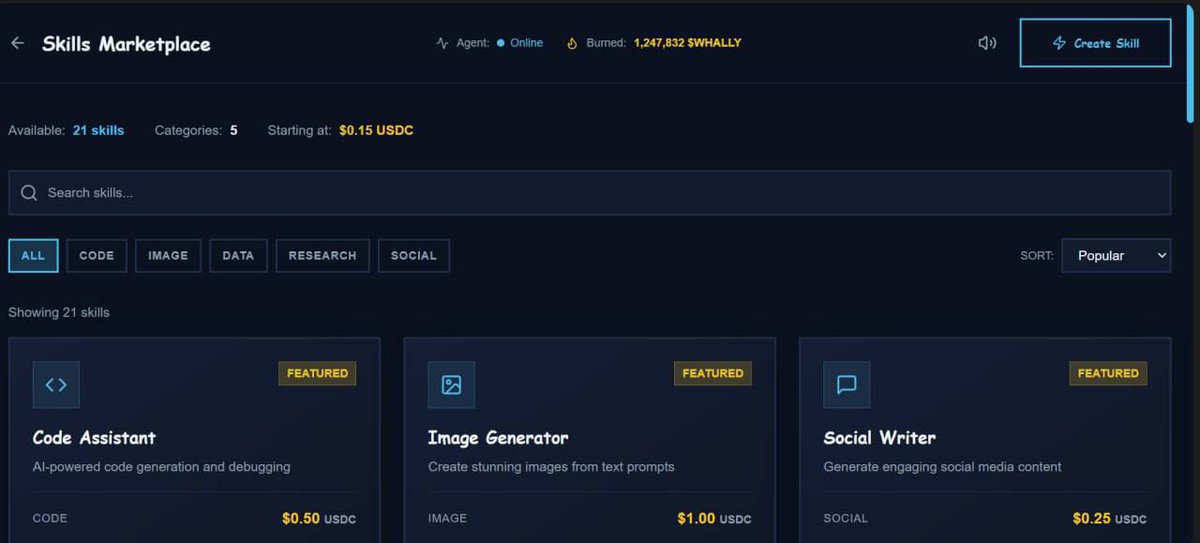Click the FEATURED badge on Social Writer
This screenshot has width=1200, height=543.
[x=1108, y=373]
